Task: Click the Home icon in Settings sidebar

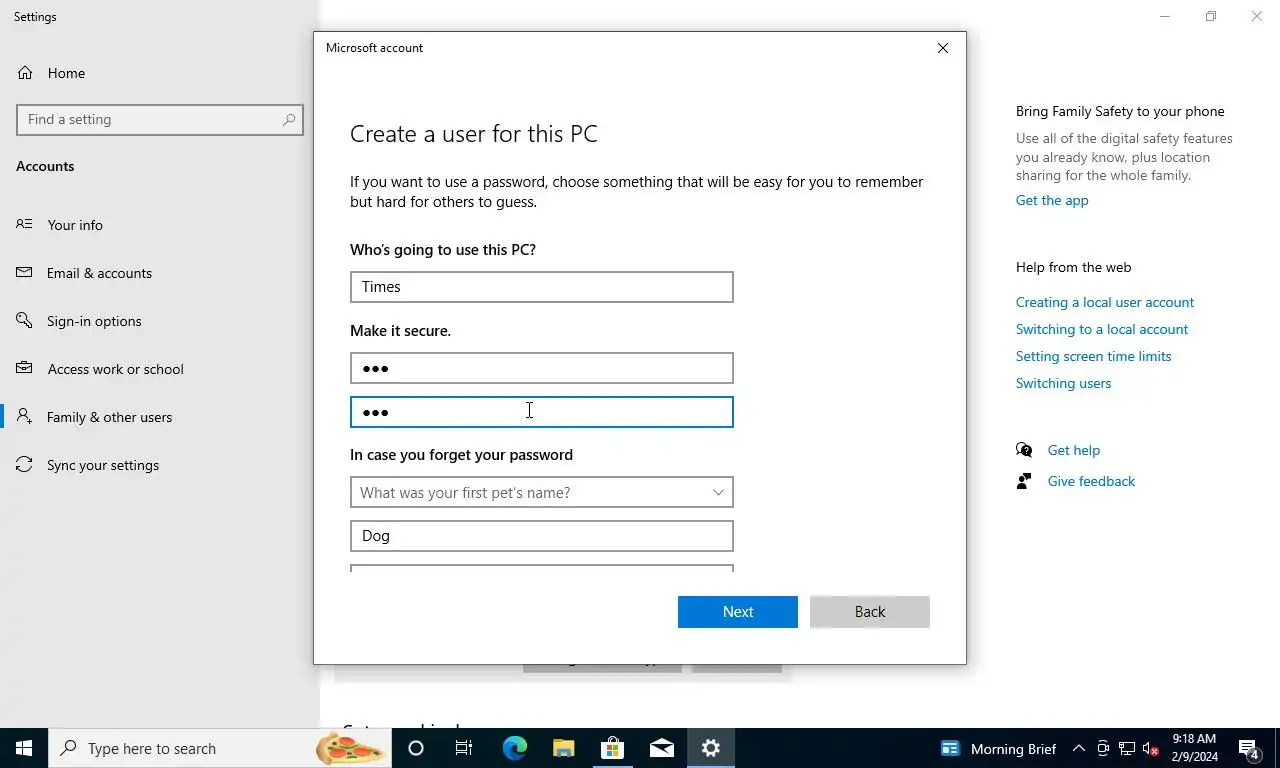Action: pos(25,73)
